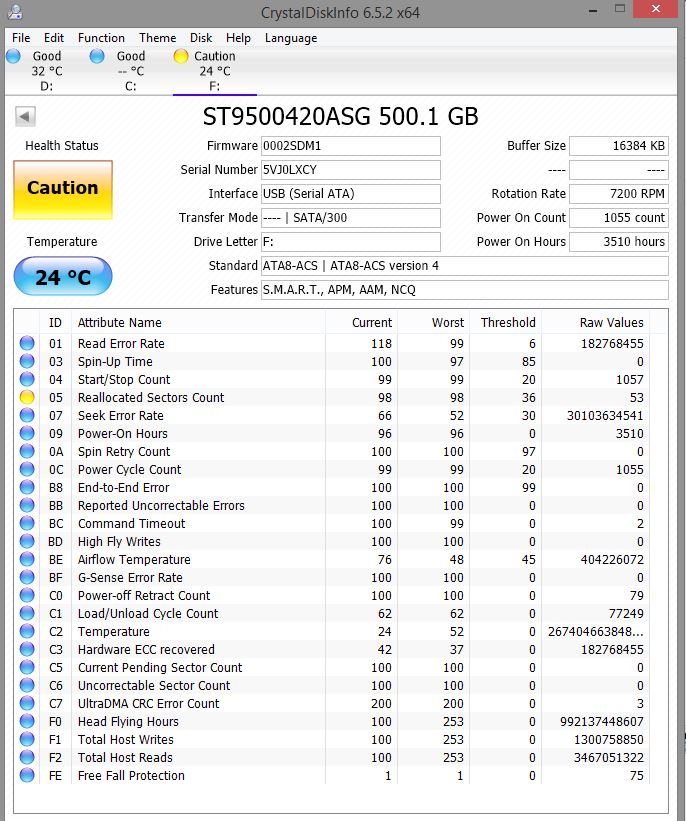This screenshot has width=686, height=821.
Task: Click the Interface field USB (Serial ATA)
Action: click(x=350, y=194)
